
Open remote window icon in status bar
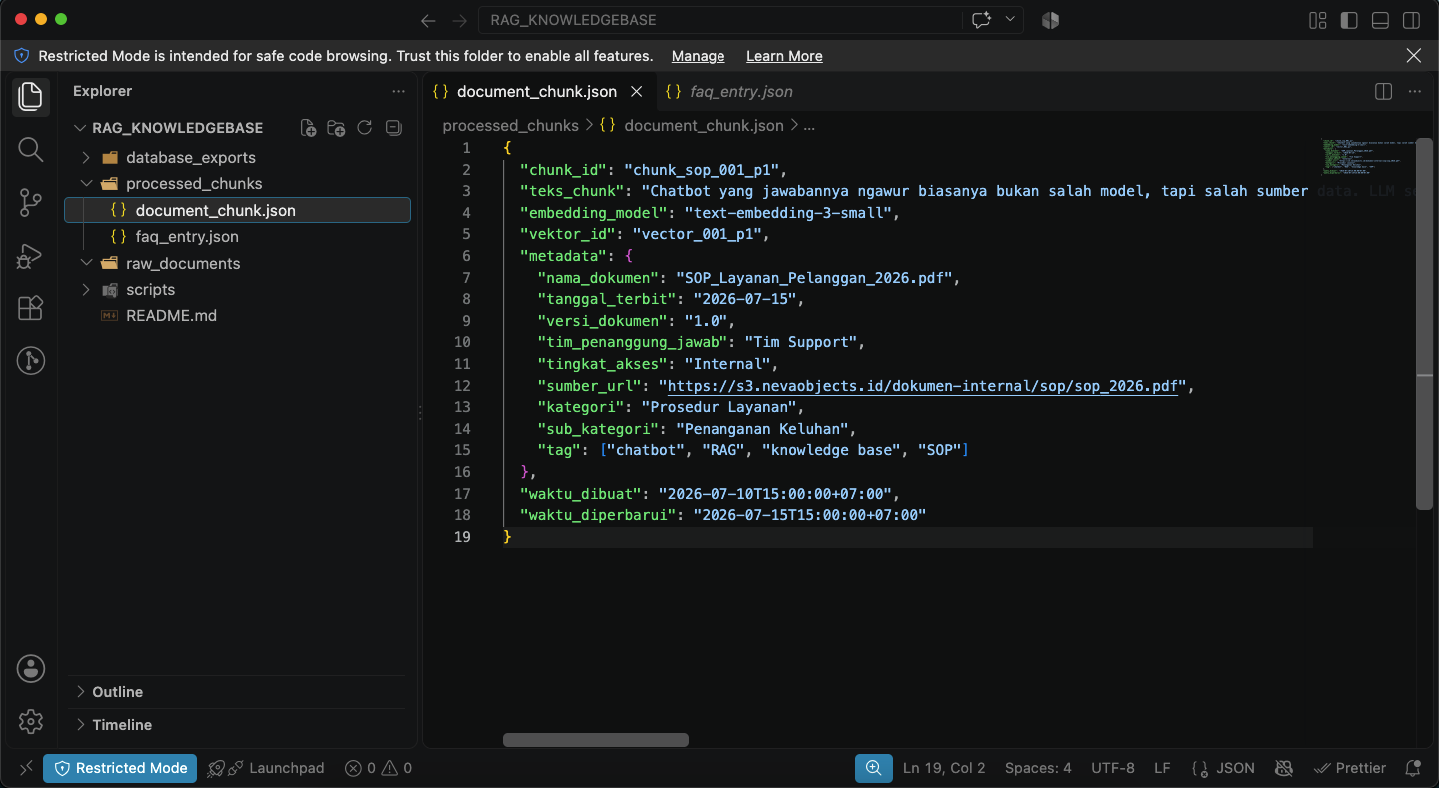point(26,768)
